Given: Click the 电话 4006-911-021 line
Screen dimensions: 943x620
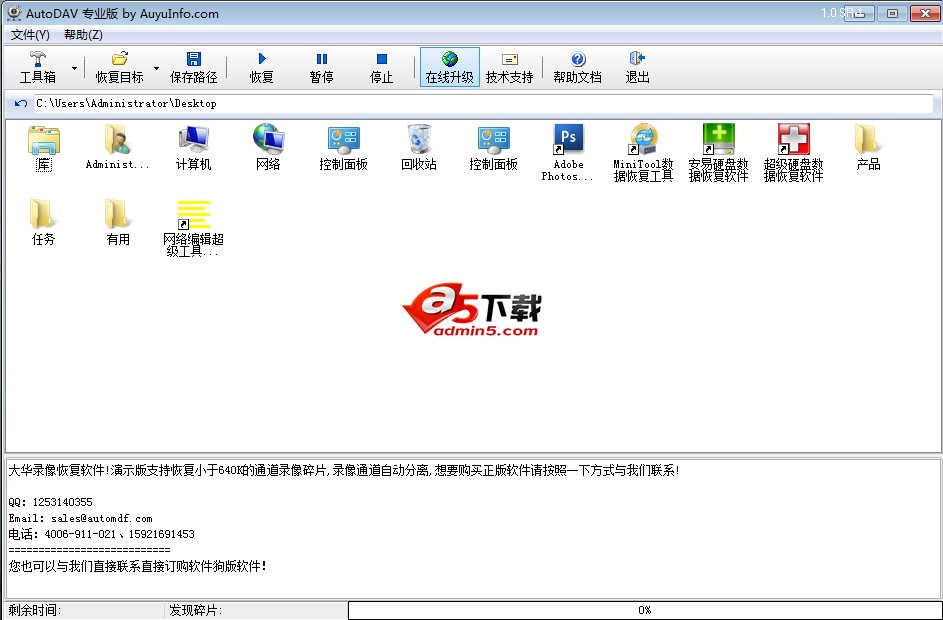Looking at the screenshot, I should [102, 534].
